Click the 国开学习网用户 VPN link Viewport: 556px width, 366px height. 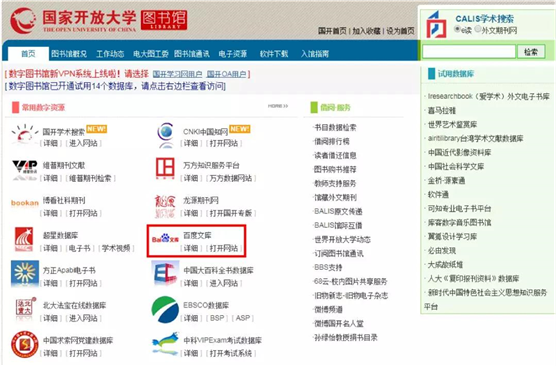[x=177, y=74]
